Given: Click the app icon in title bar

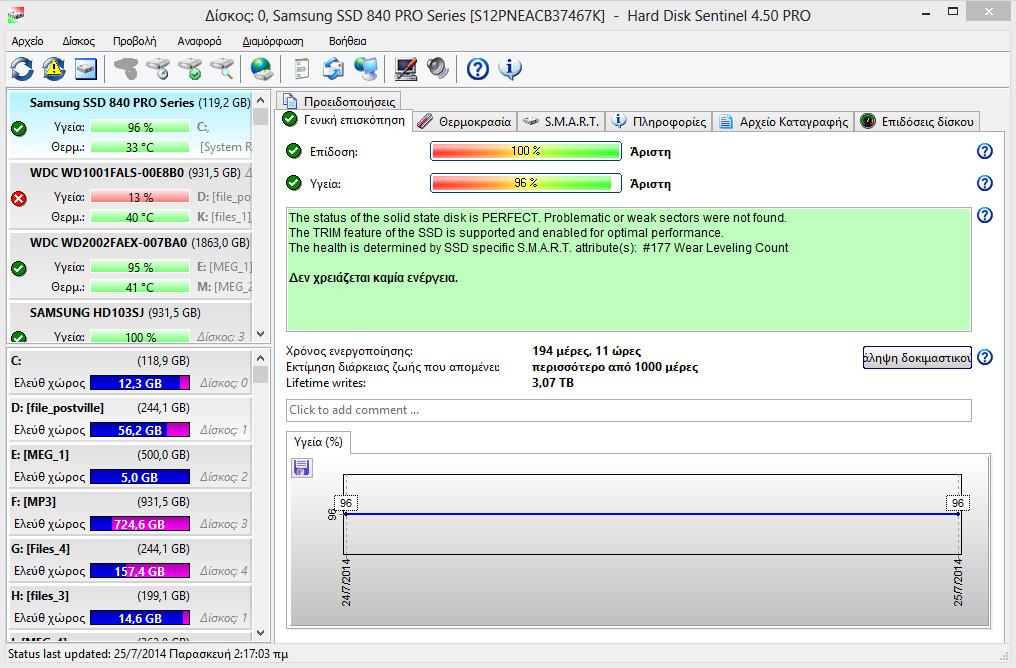Looking at the screenshot, I should [x=16, y=14].
